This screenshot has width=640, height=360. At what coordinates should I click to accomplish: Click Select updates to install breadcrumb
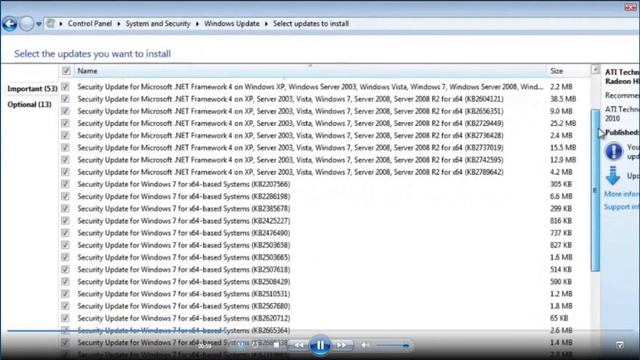[x=311, y=24]
